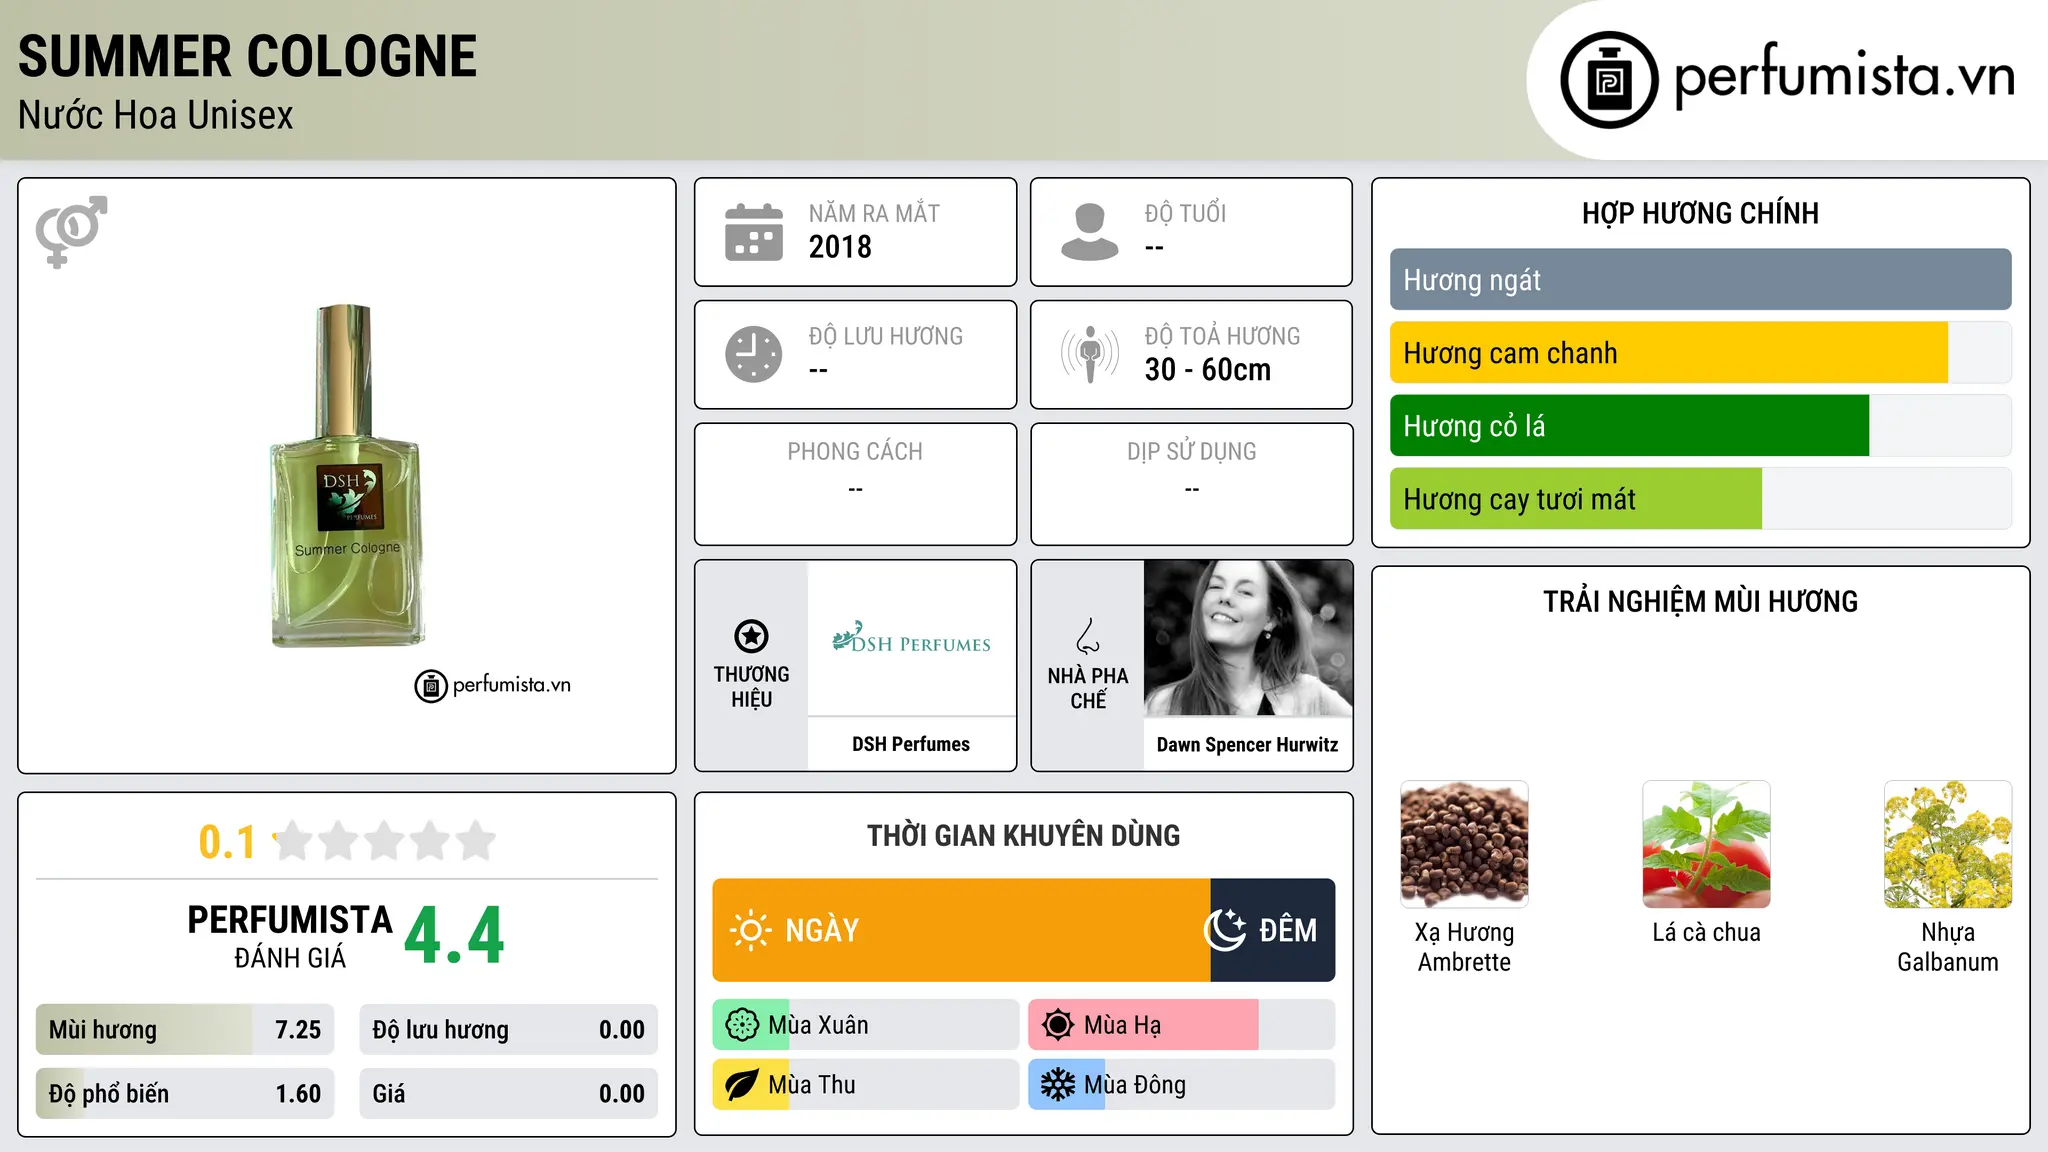
Task: Click the Perfumista rating score 4.4
Action: [x=455, y=936]
